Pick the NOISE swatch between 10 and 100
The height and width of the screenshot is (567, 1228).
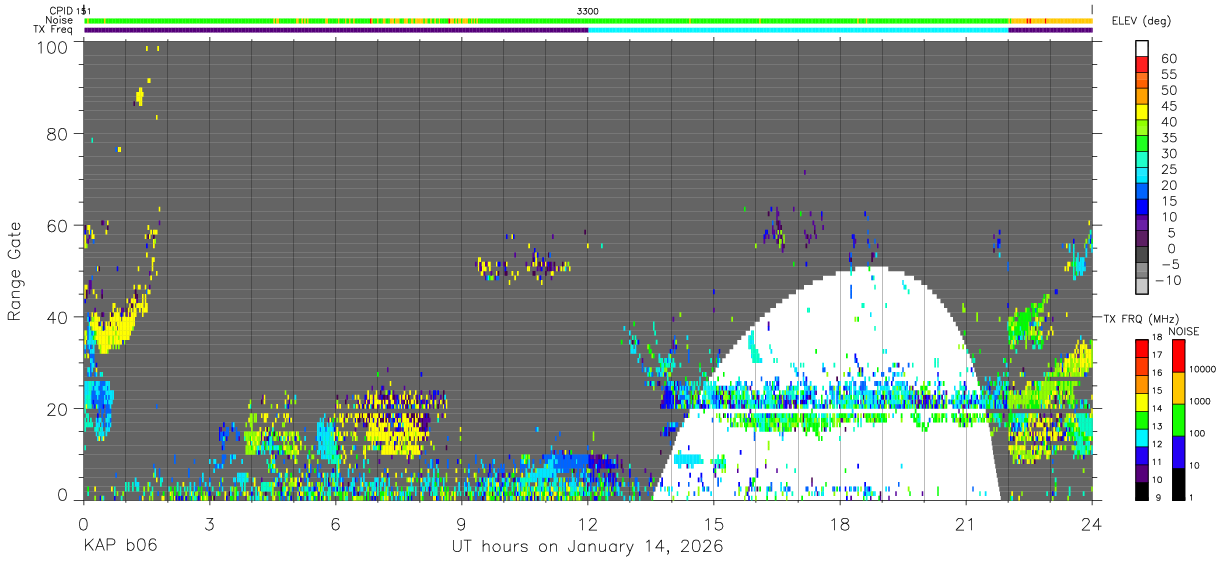[x=1177, y=452]
